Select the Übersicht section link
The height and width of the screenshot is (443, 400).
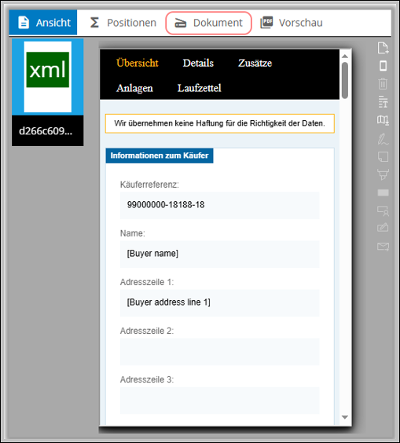pyautogui.click(x=137, y=63)
